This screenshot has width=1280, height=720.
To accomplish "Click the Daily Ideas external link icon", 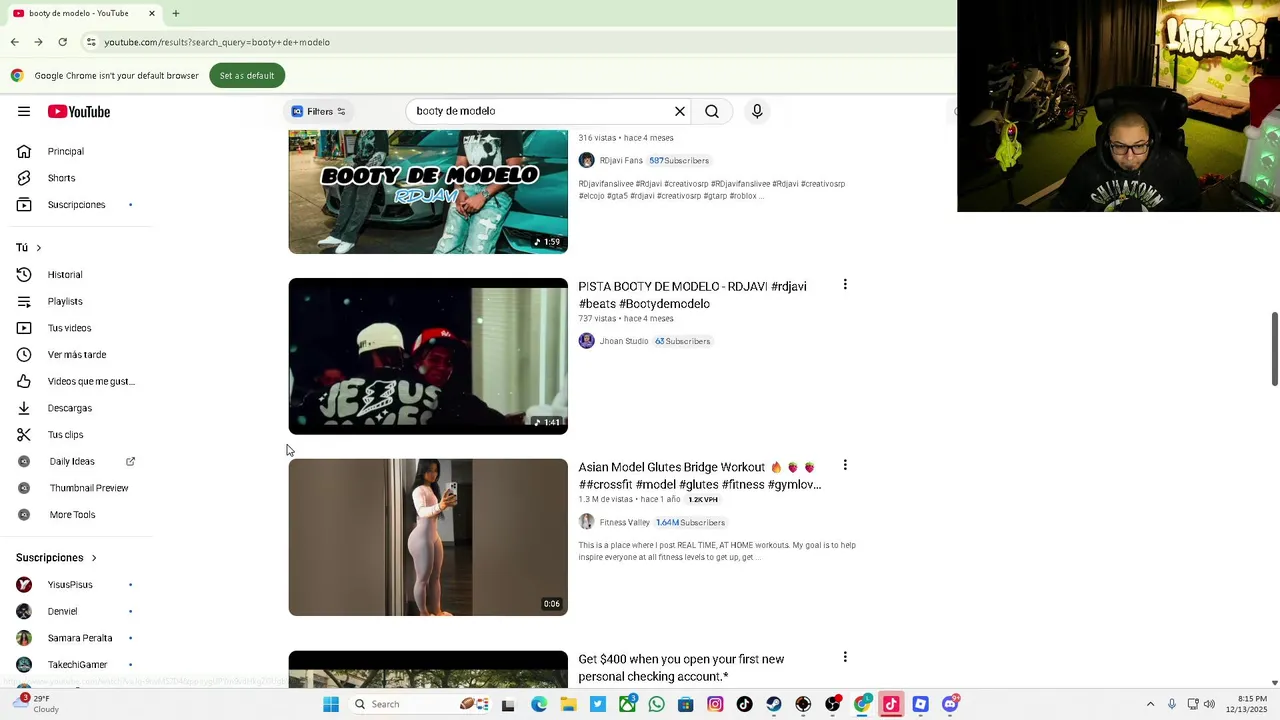I will 130,461.
